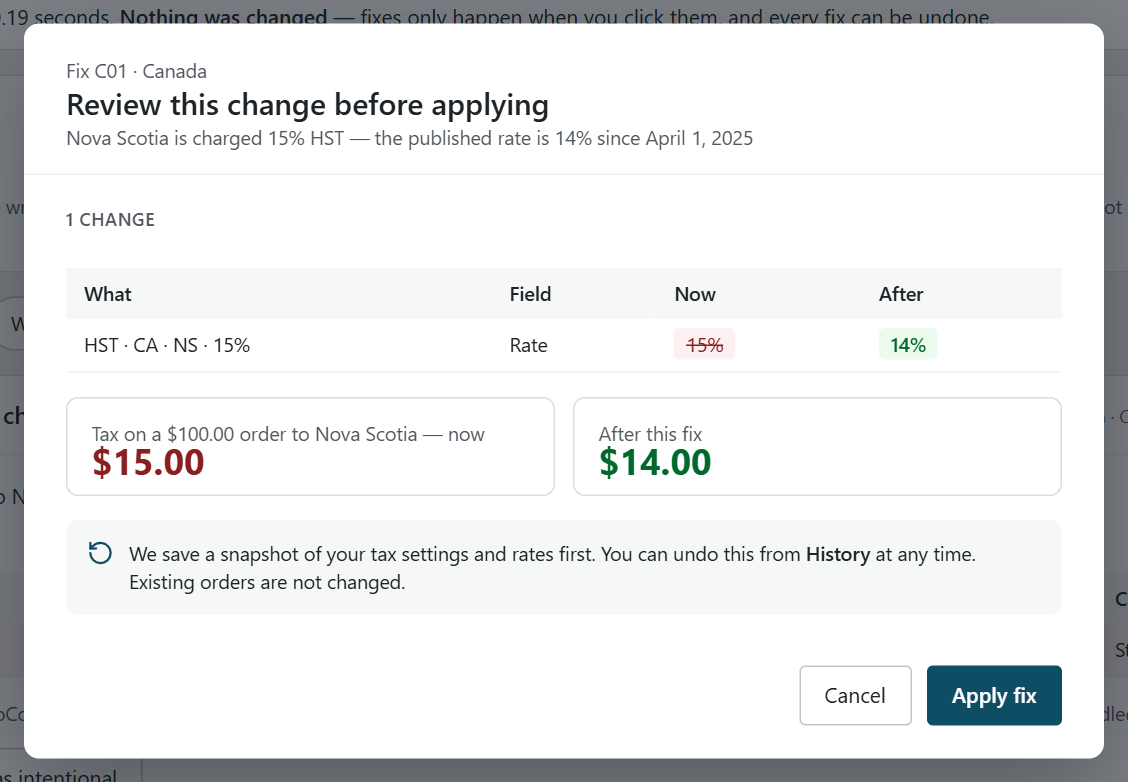1128x782 pixels.
Task: Click the Fix C01 · Canada label
Action: click(x=137, y=71)
